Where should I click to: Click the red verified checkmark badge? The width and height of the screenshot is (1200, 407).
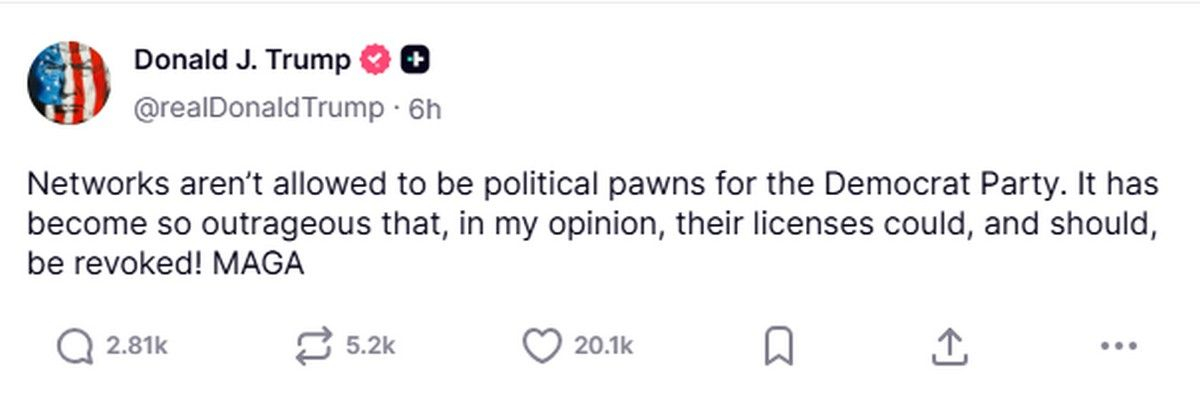[x=375, y=60]
